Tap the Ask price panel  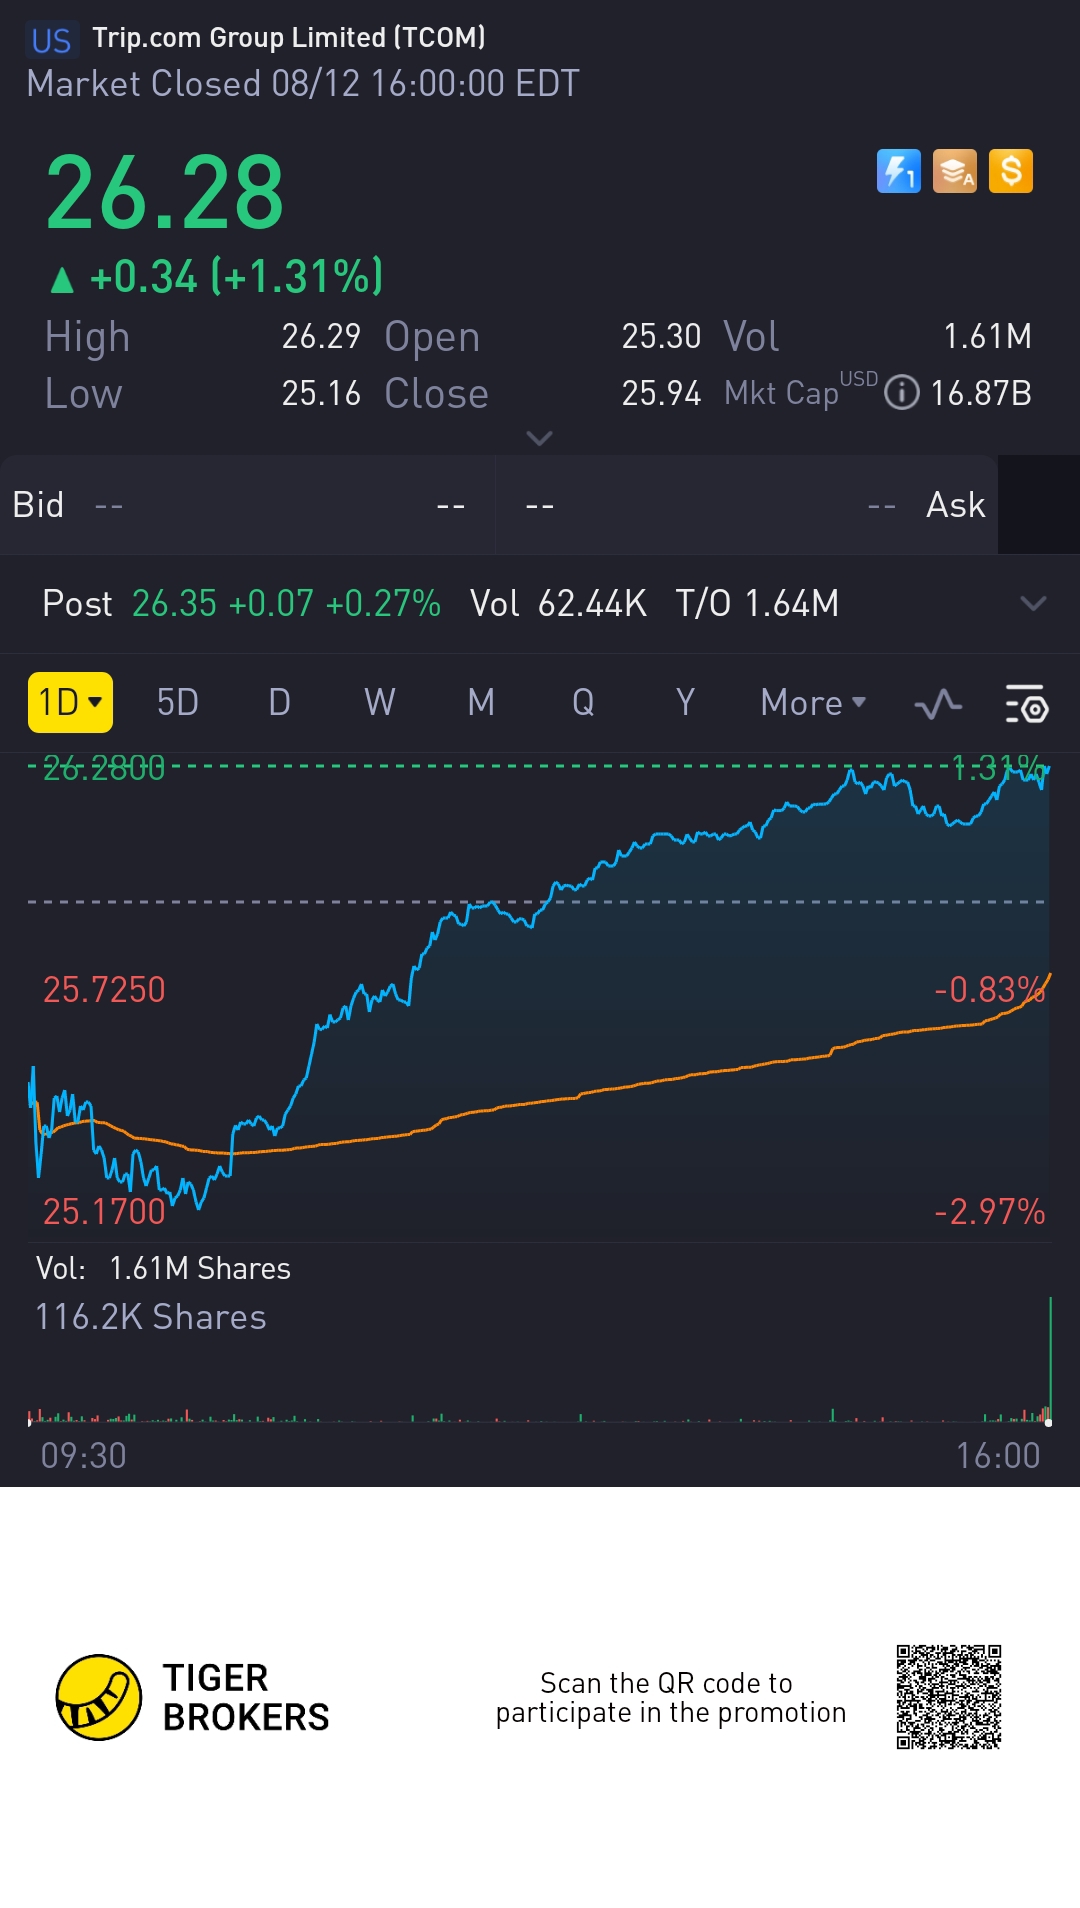(x=747, y=505)
